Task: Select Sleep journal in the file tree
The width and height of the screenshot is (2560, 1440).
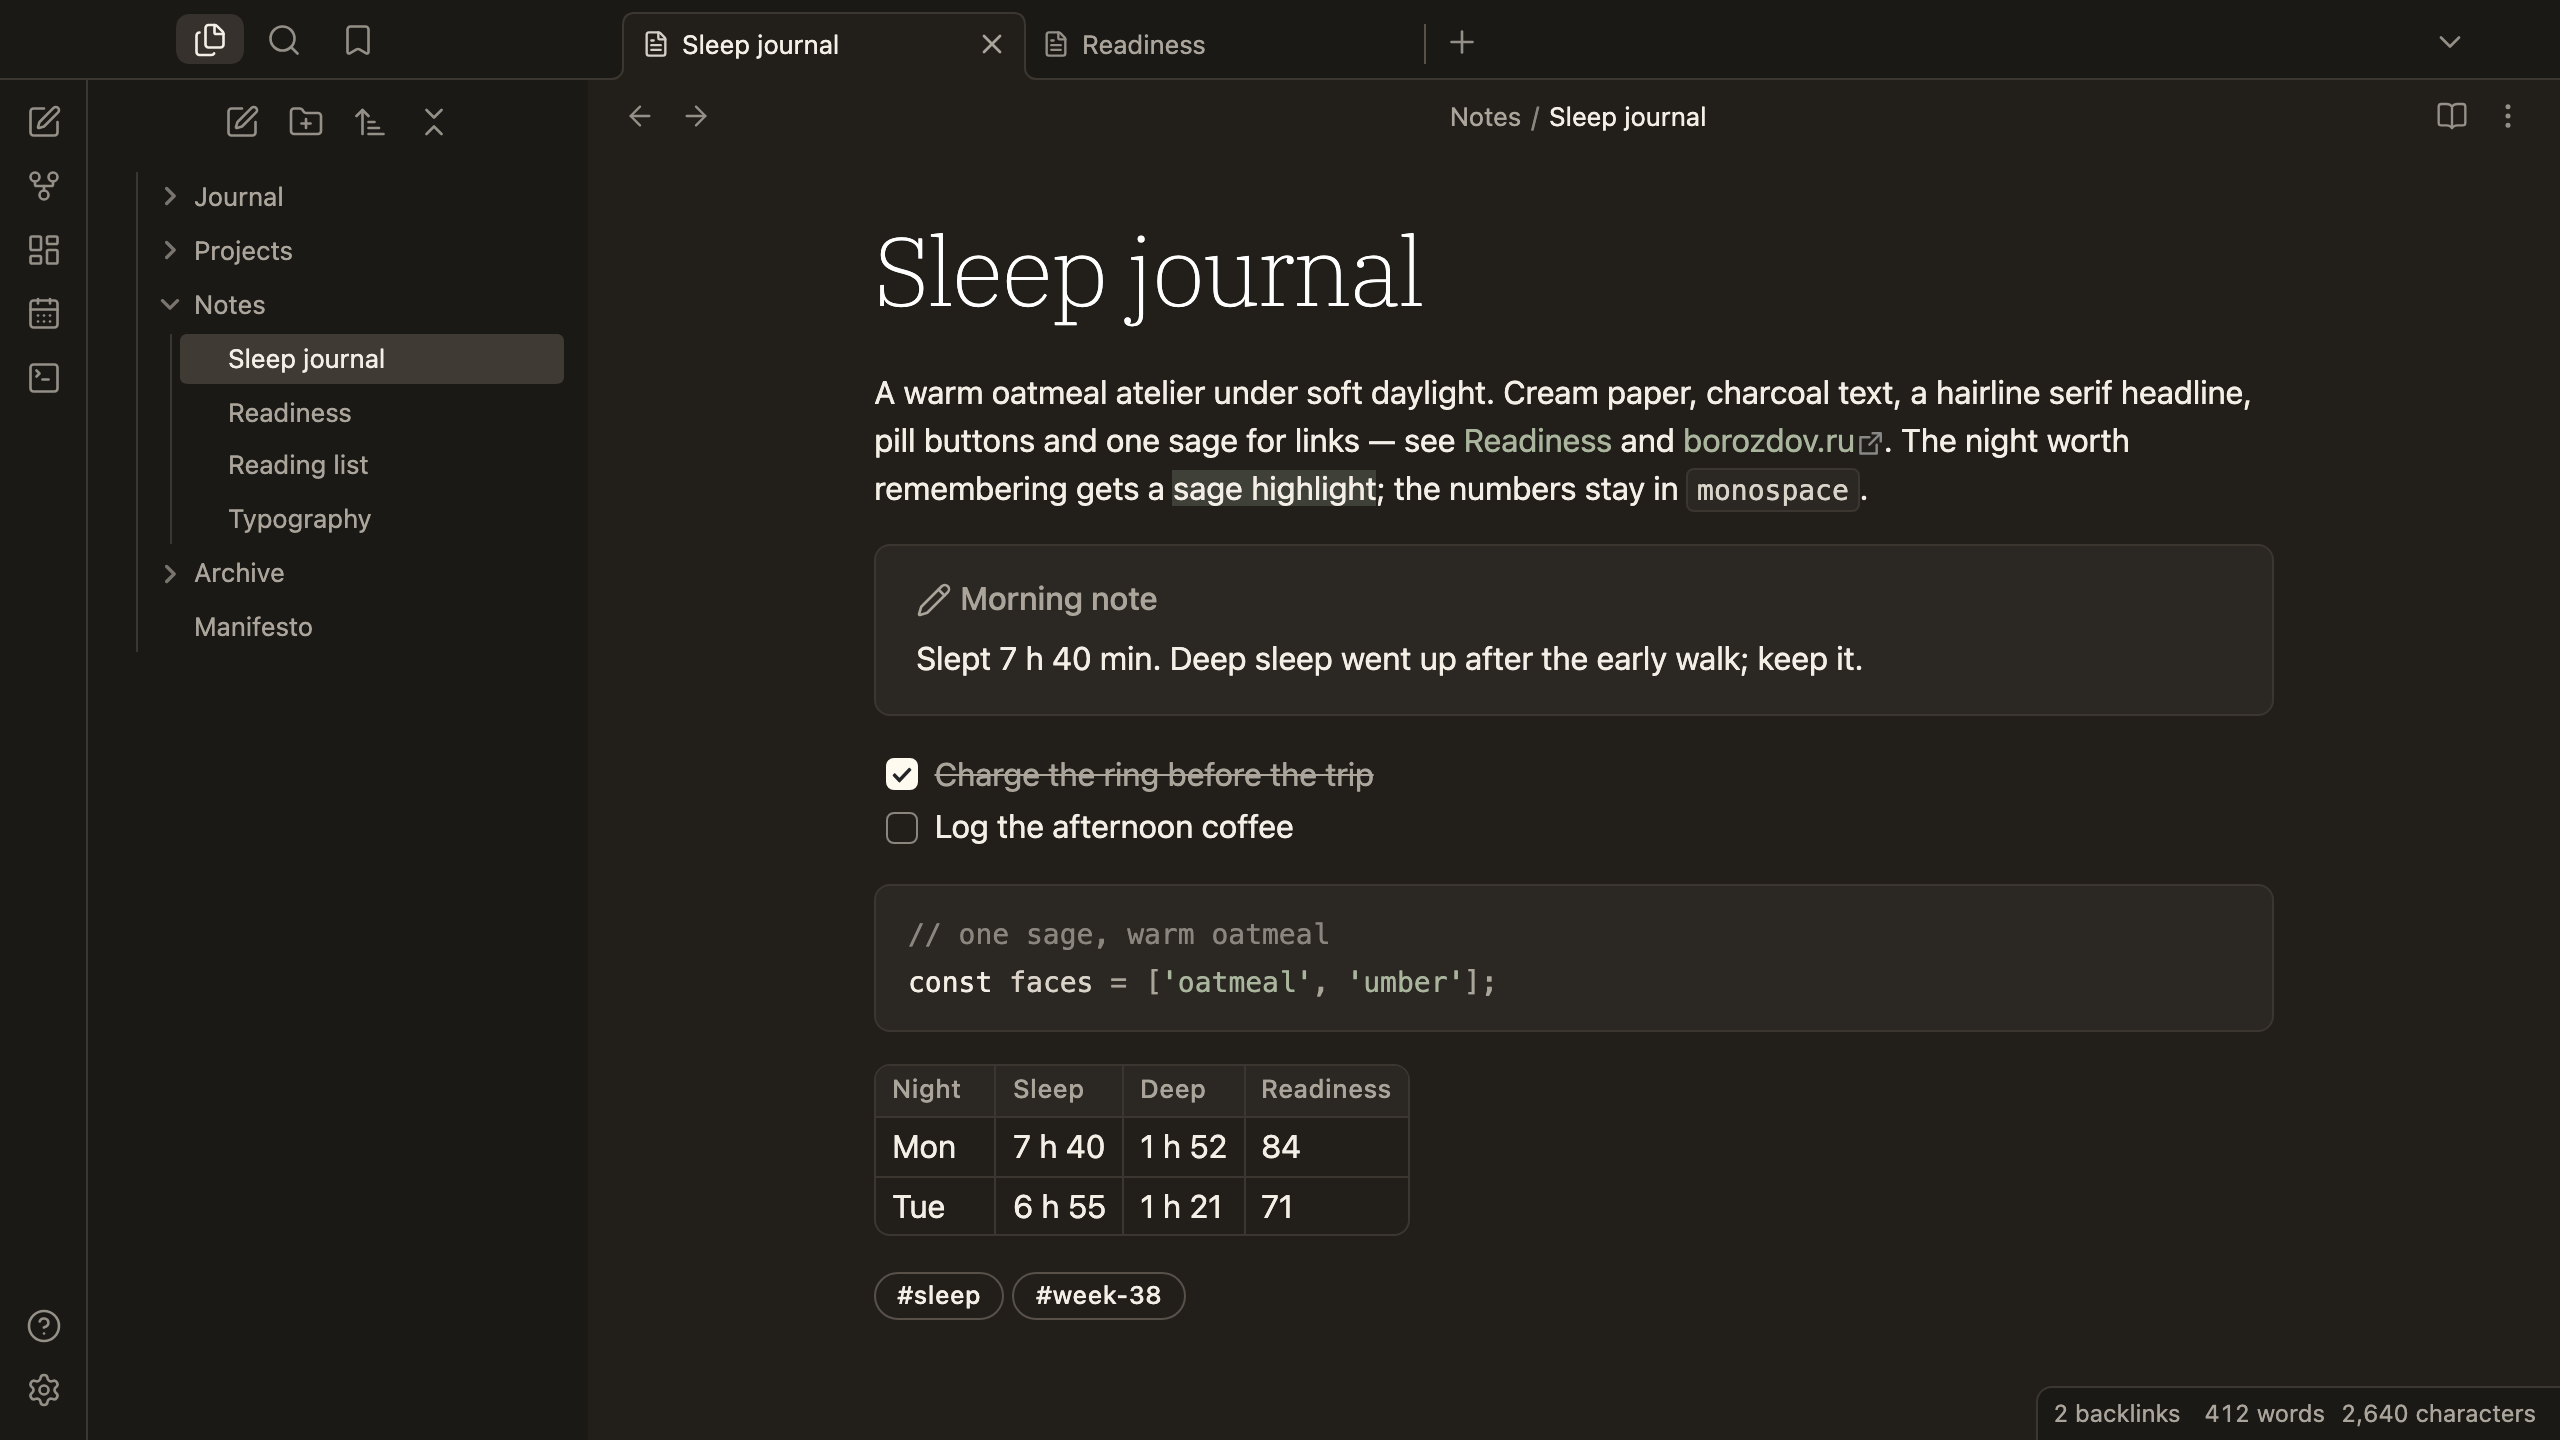Action: click(372, 359)
